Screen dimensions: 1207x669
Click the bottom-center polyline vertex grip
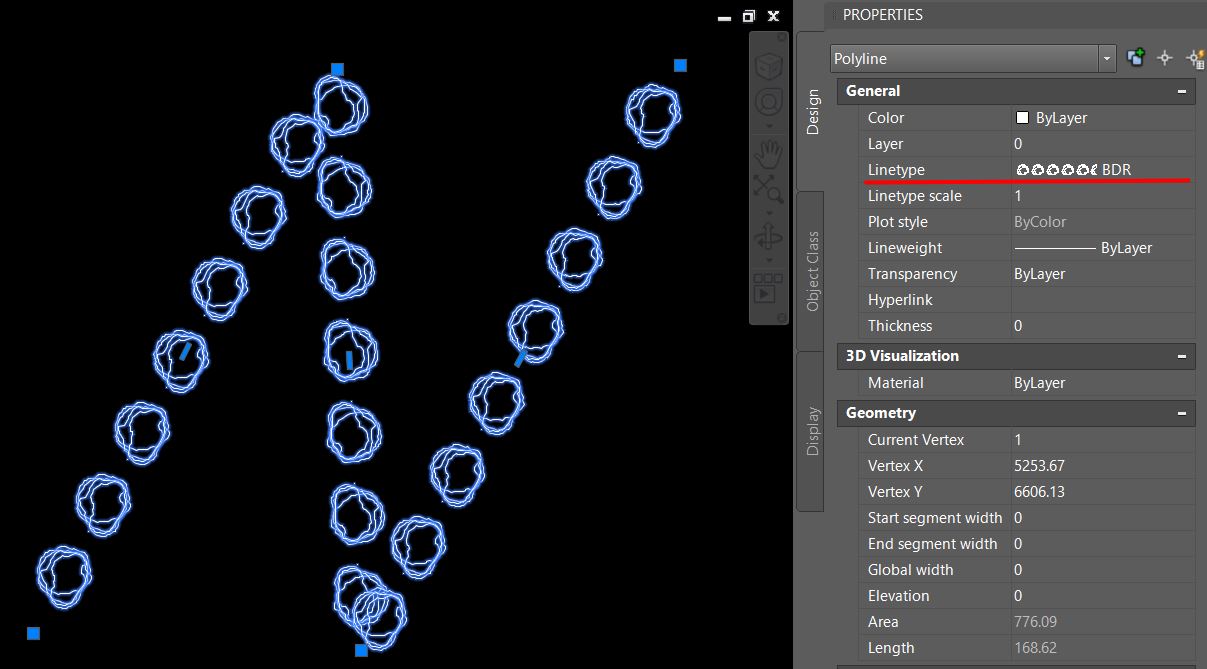click(361, 650)
